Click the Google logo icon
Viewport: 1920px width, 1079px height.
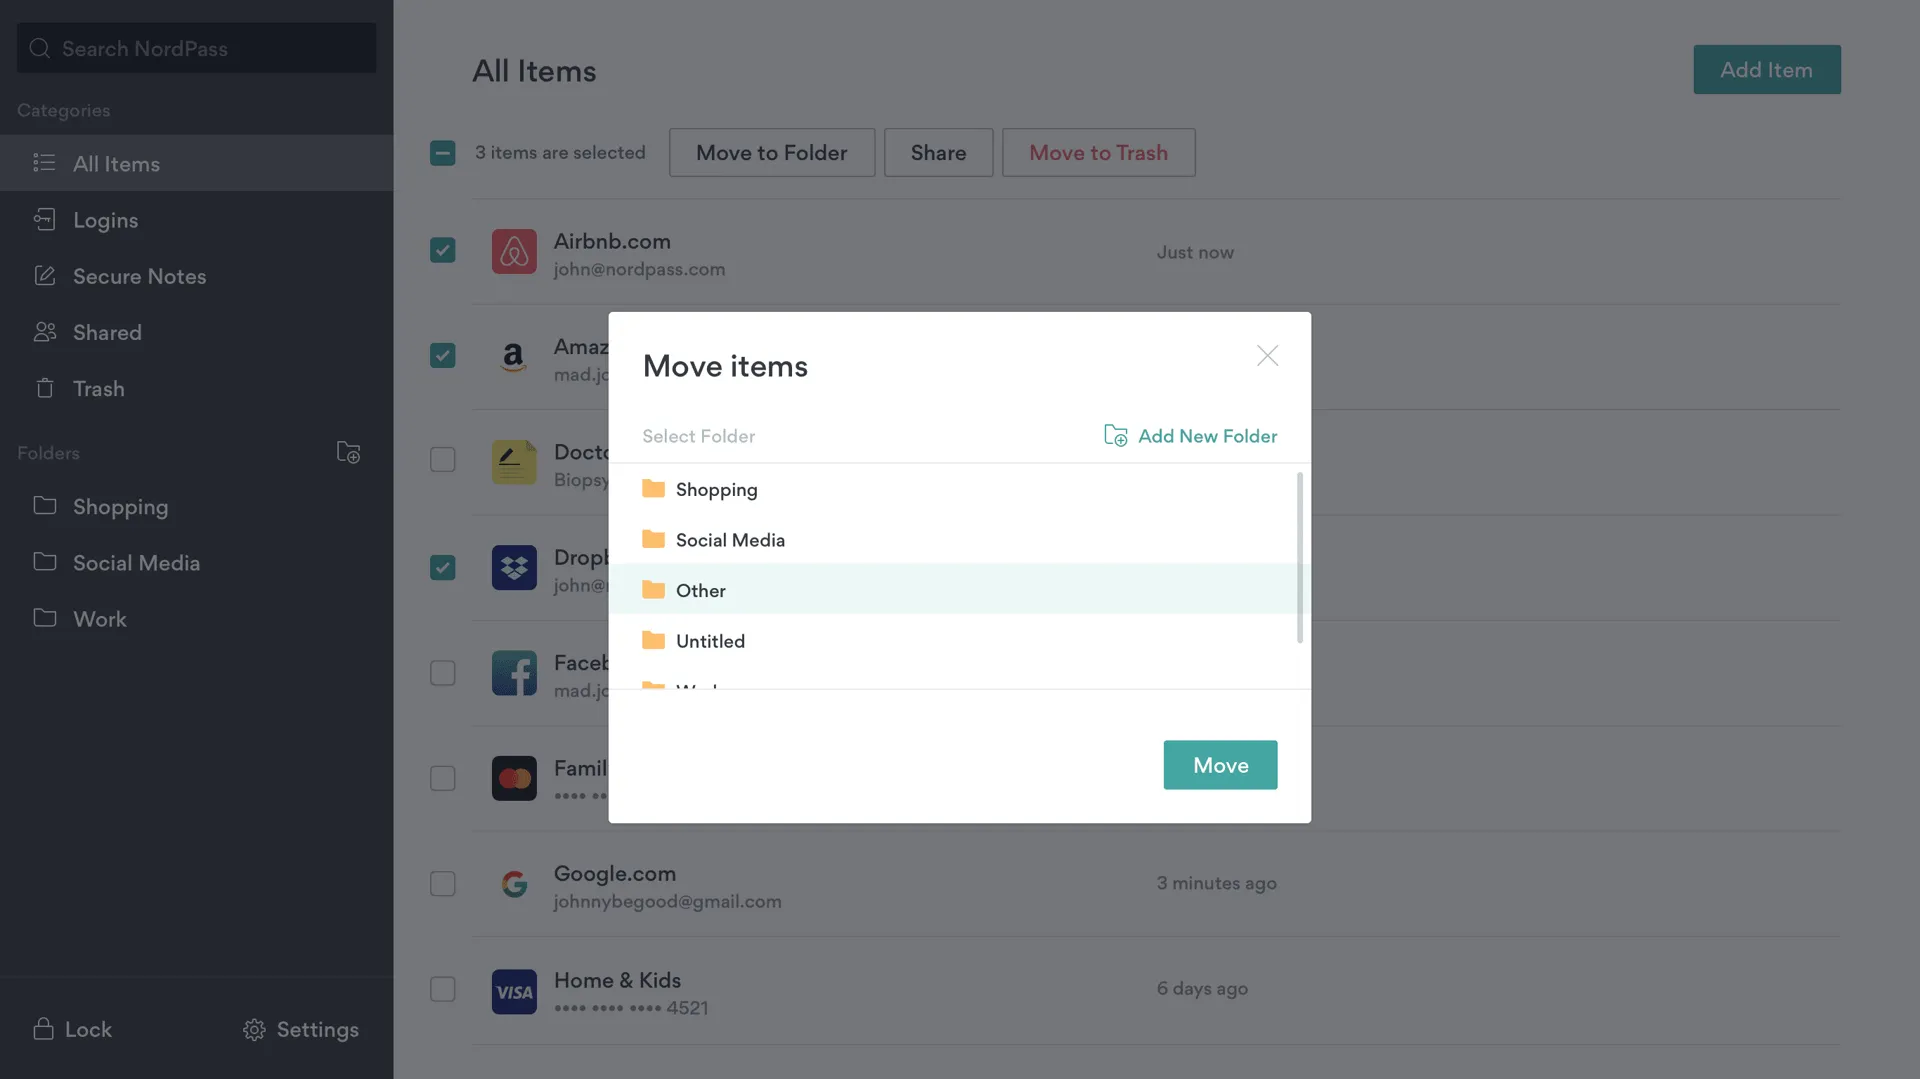[514, 884]
